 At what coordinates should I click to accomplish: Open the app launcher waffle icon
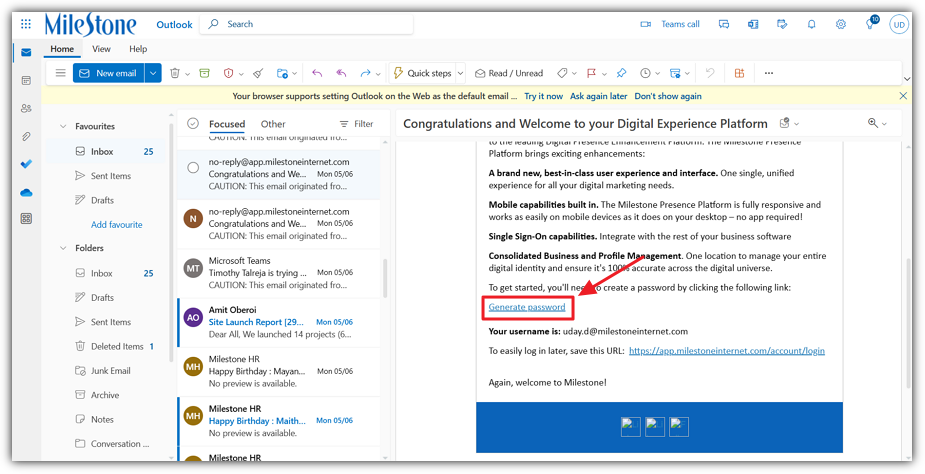point(26,24)
